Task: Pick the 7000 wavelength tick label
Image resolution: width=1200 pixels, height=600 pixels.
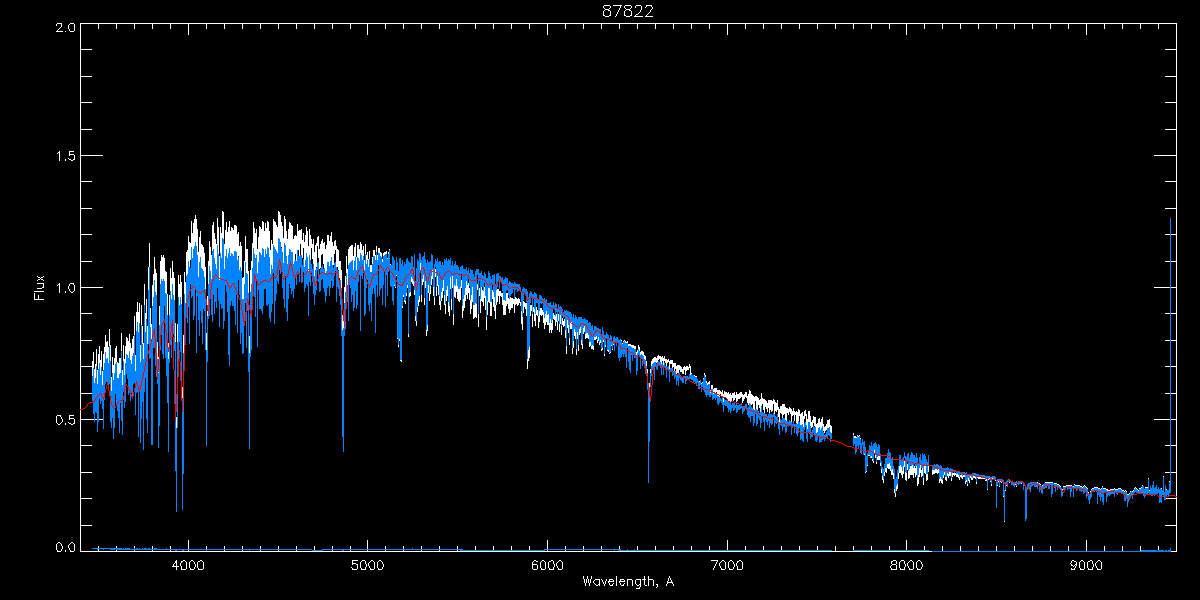Action: point(727,565)
